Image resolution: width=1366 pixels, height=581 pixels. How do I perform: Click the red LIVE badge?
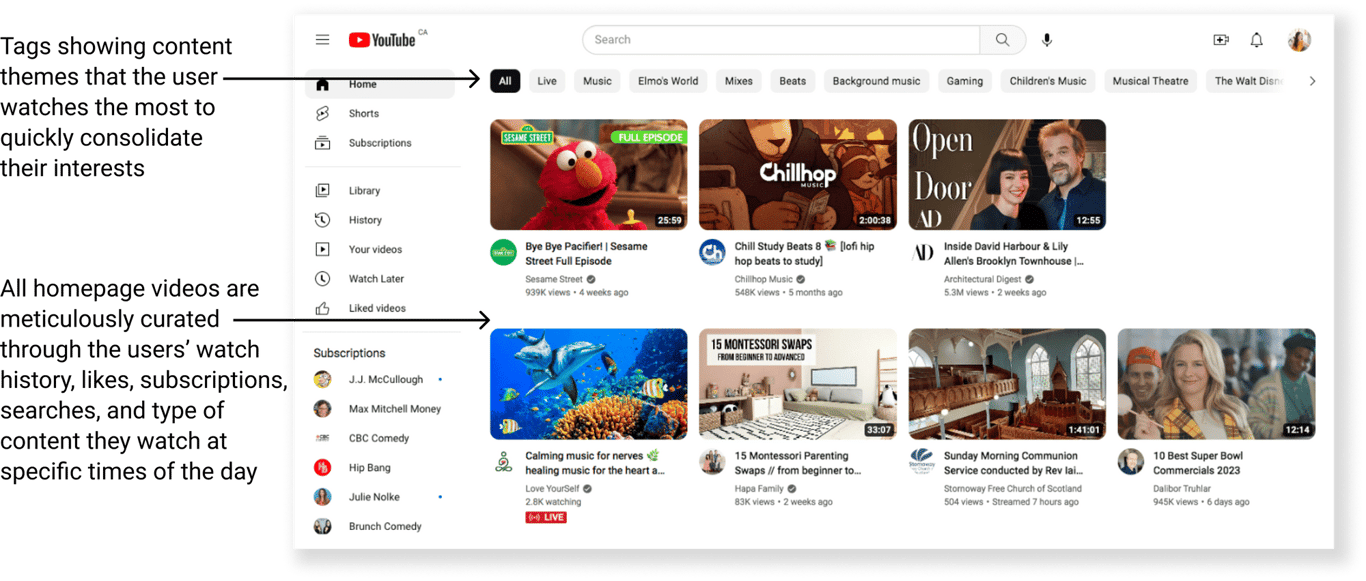tap(546, 517)
